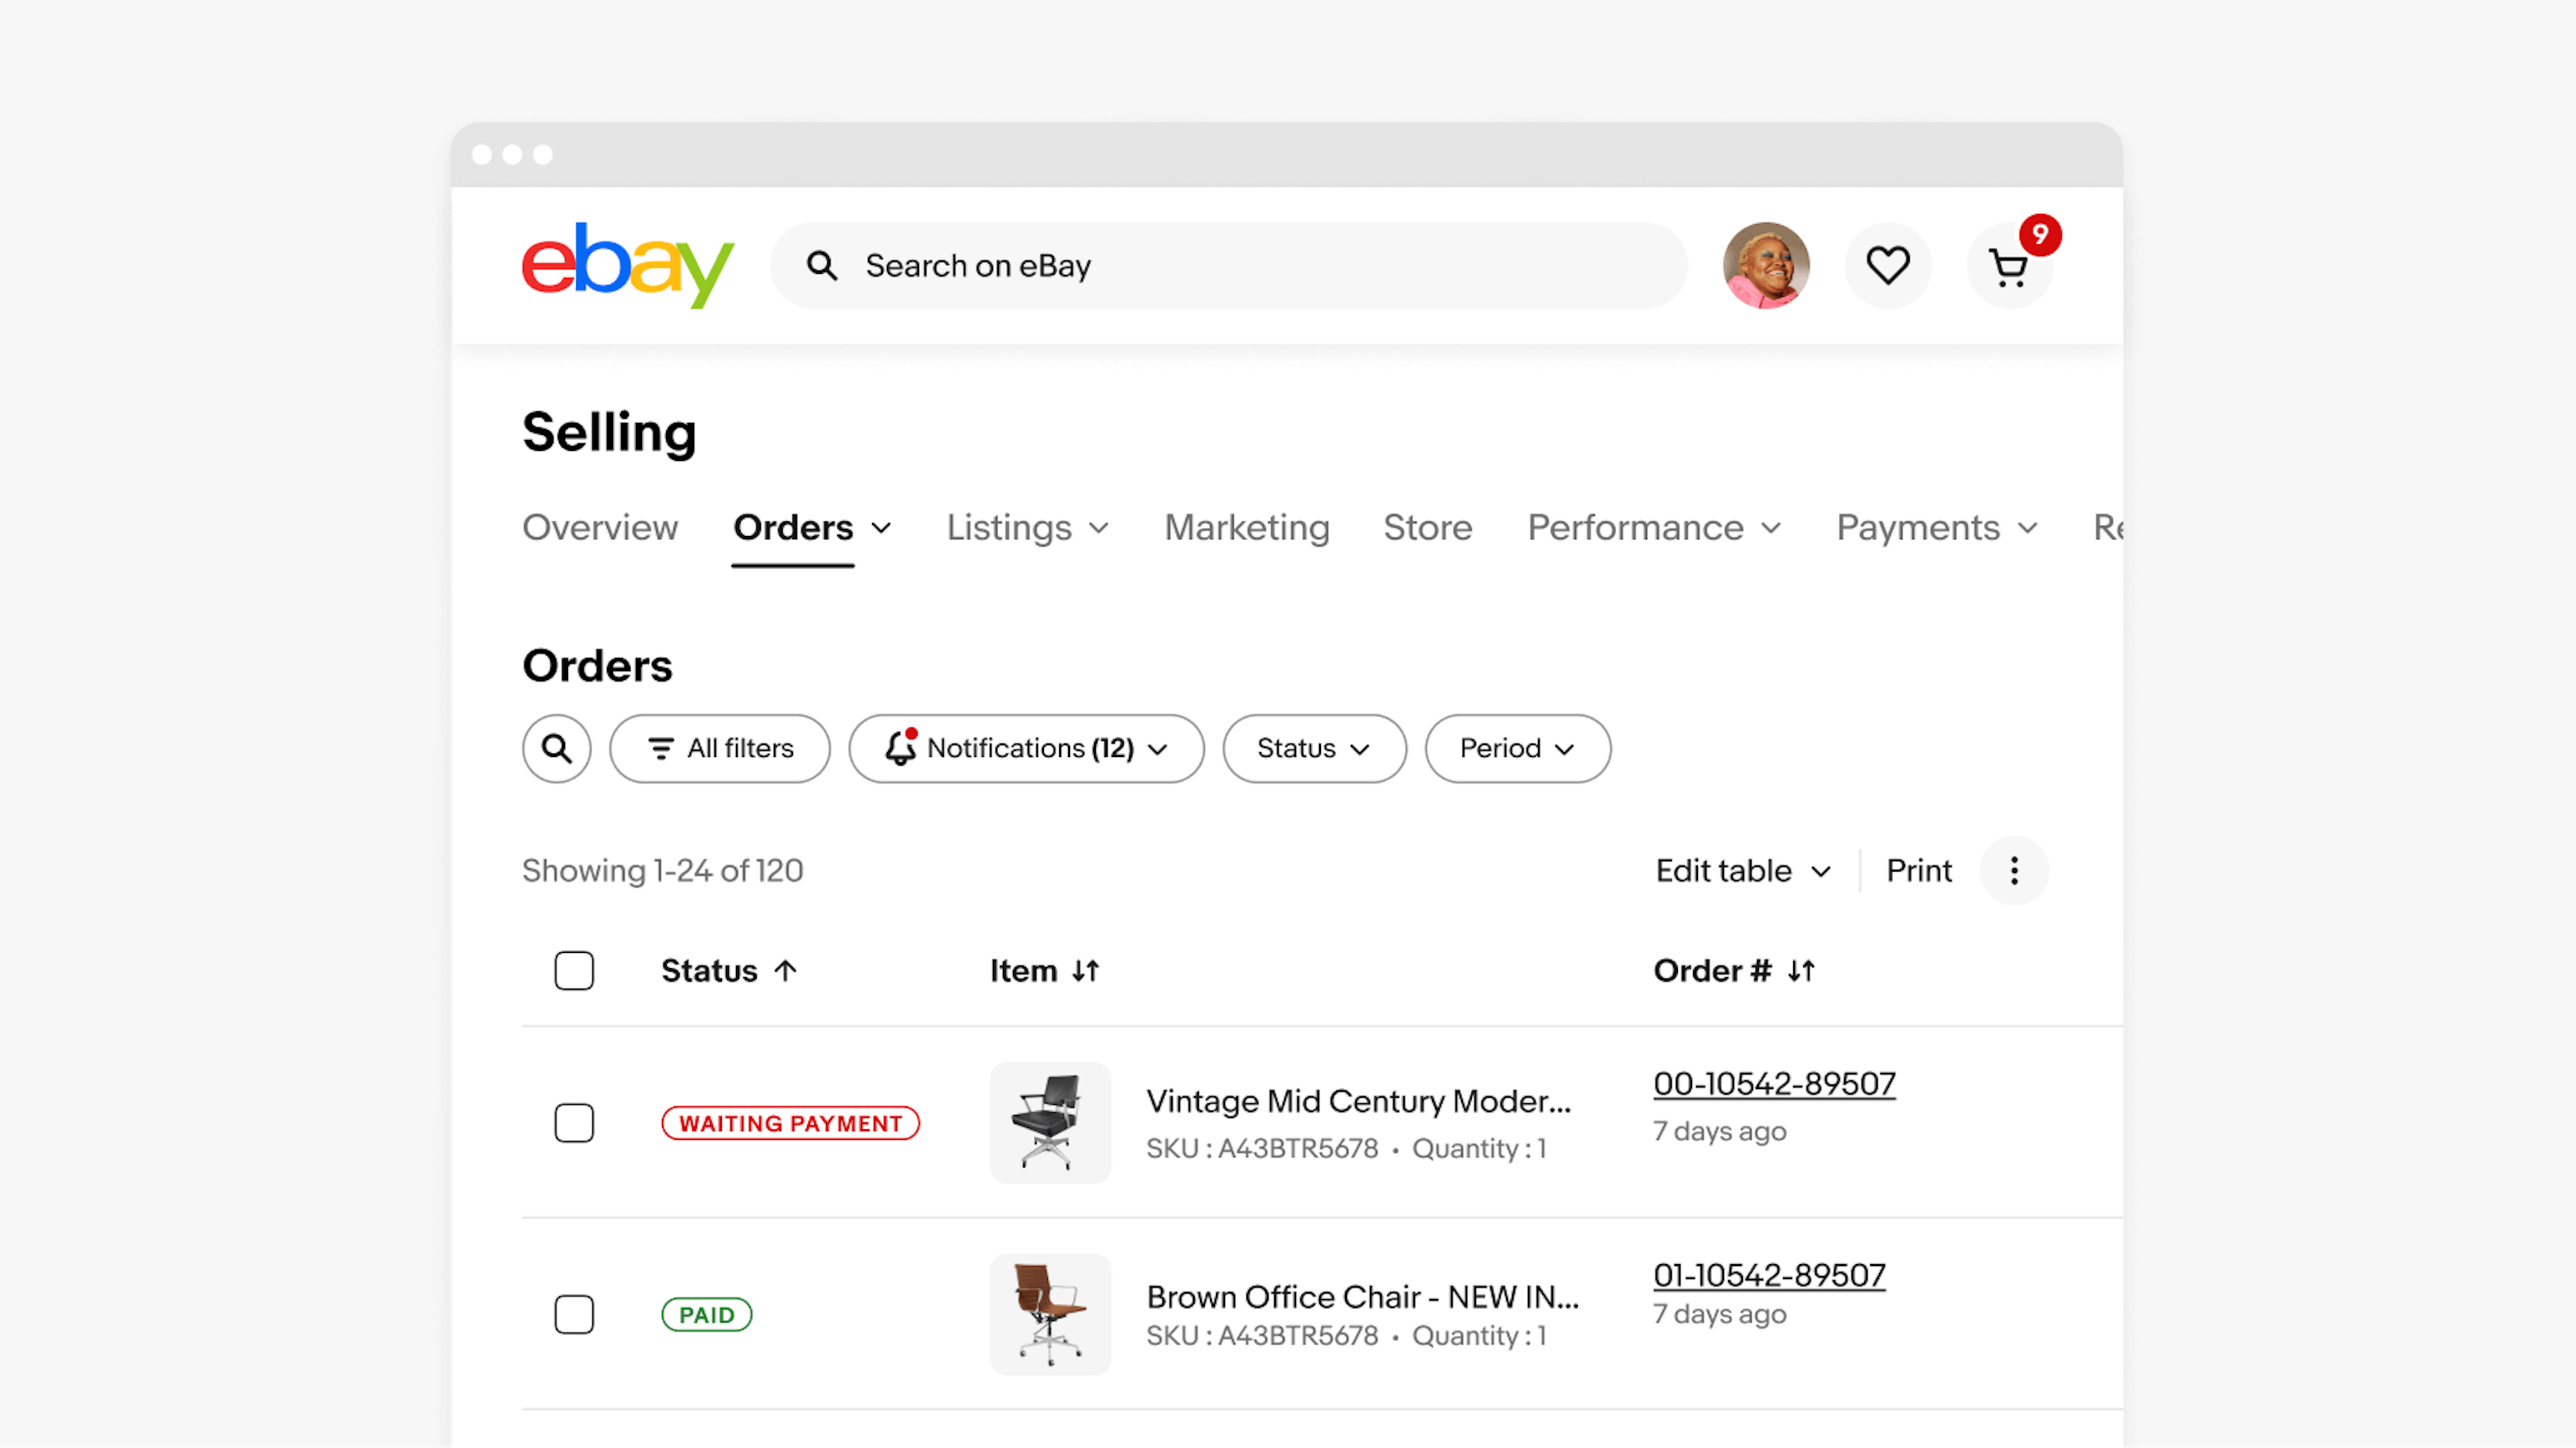Toggle the top-level select all checkbox
The height and width of the screenshot is (1448, 2576).
574,970
